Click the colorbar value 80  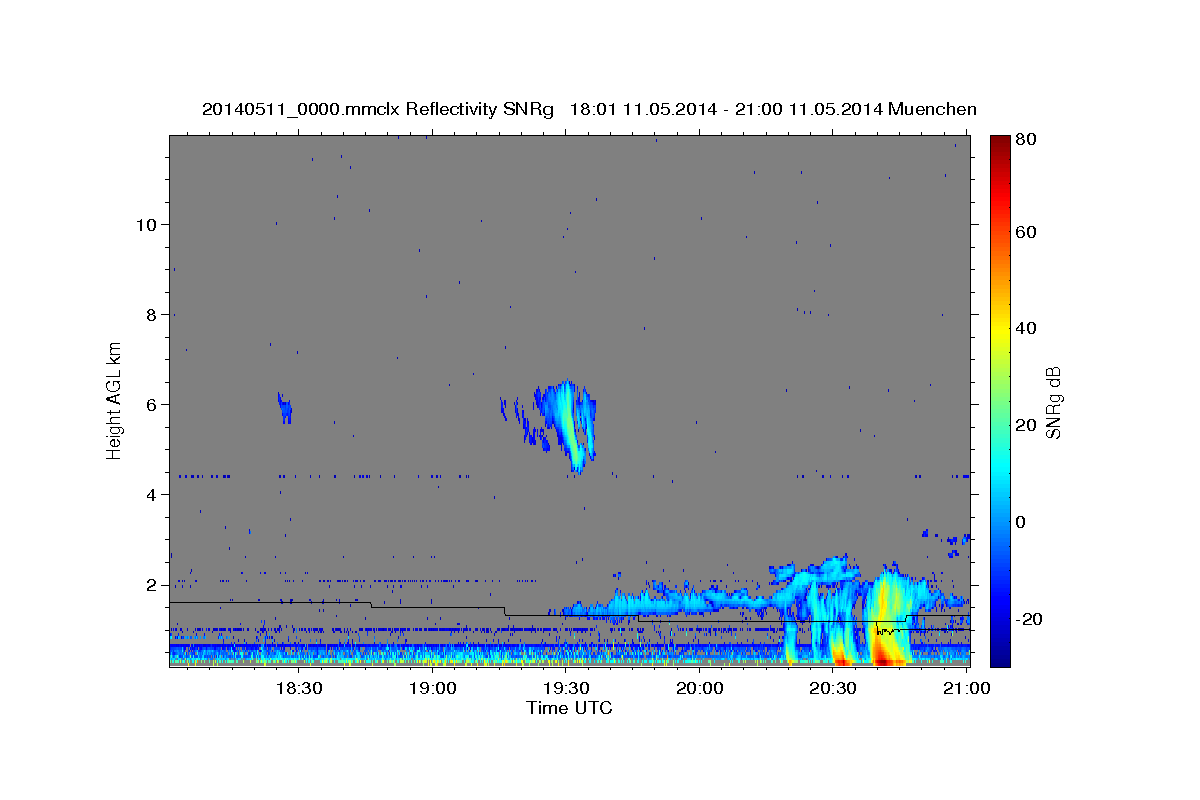click(x=1026, y=140)
